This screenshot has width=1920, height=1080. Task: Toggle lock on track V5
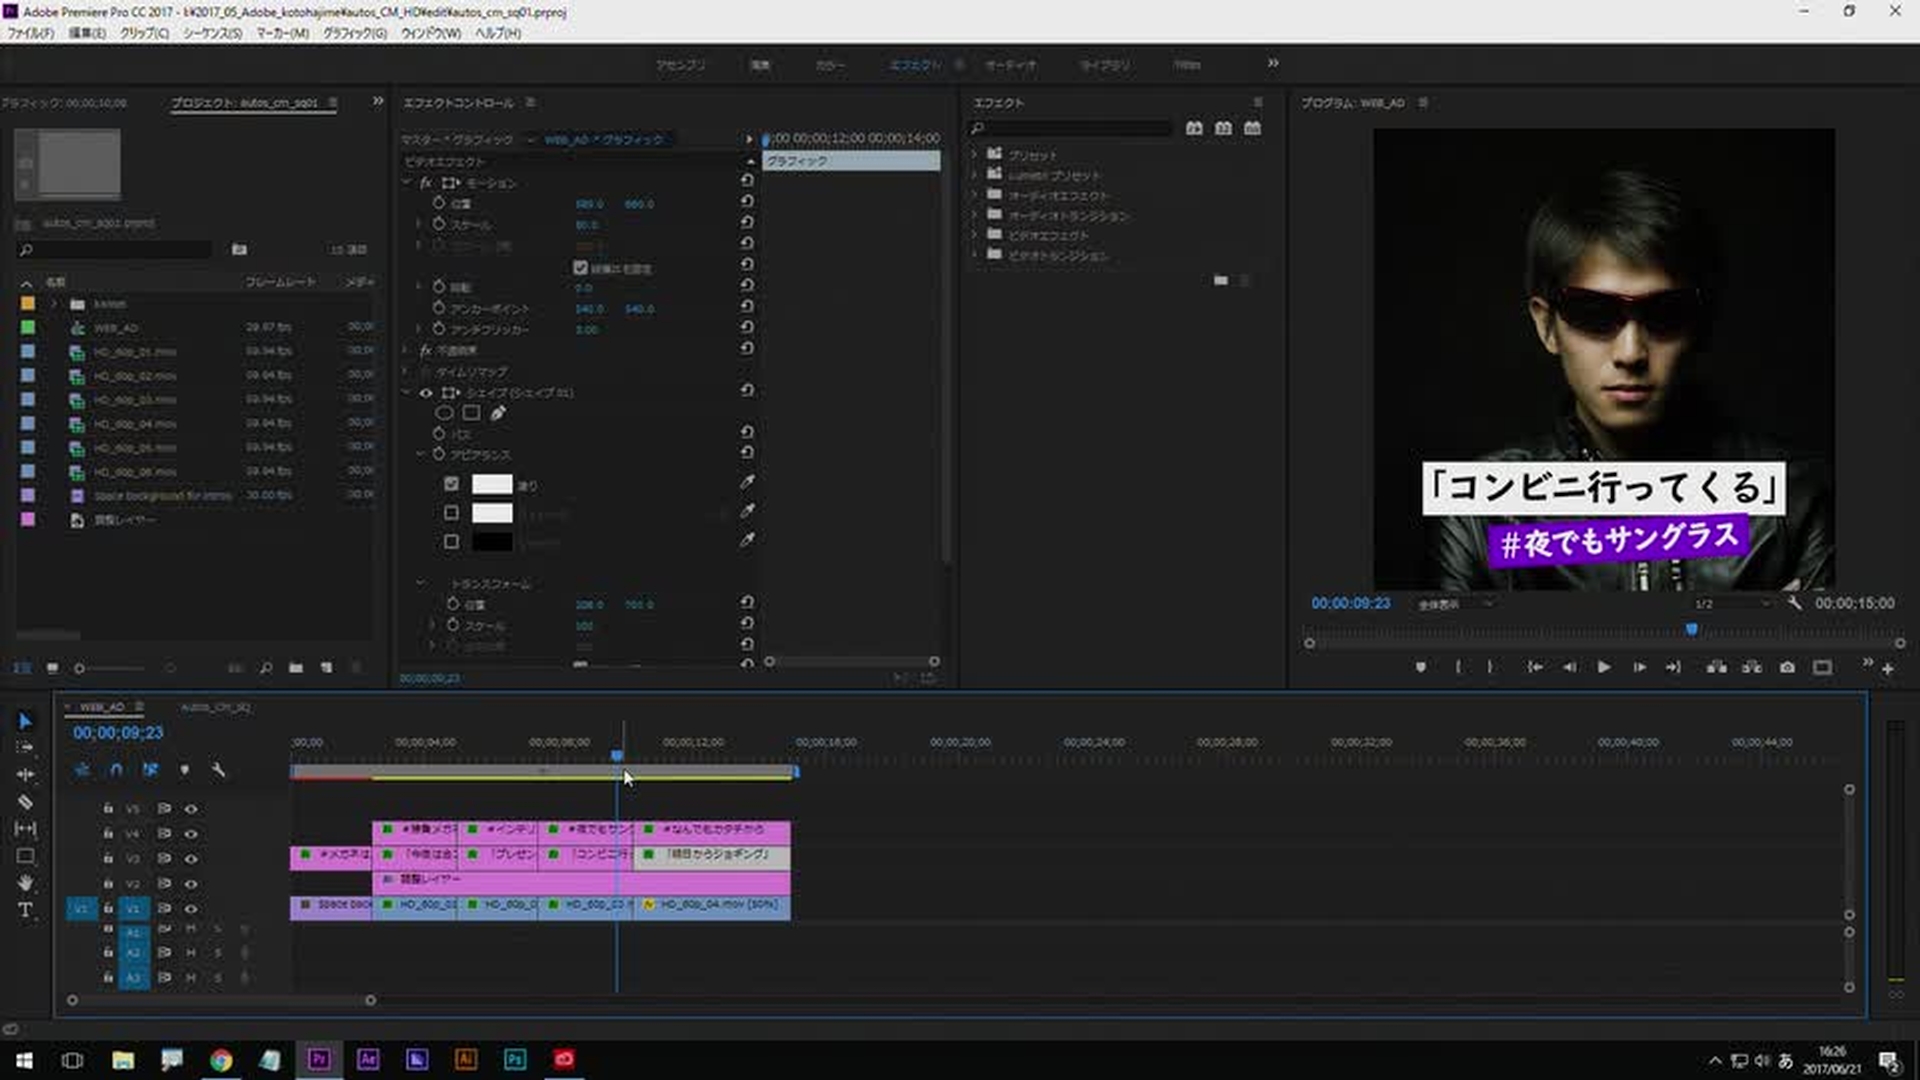108,808
